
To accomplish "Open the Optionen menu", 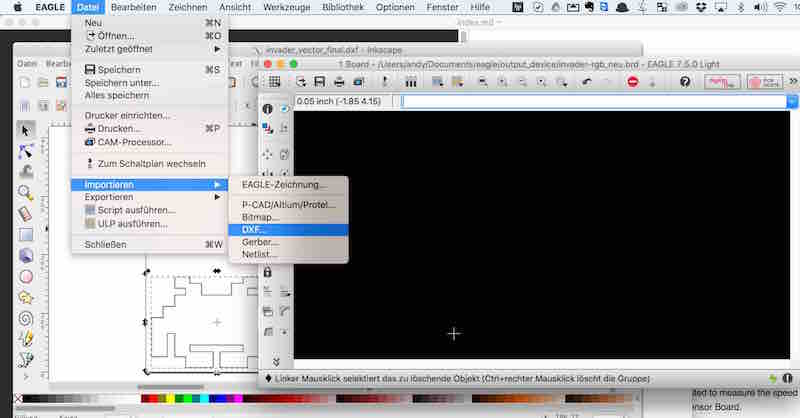I will click(x=395, y=7).
